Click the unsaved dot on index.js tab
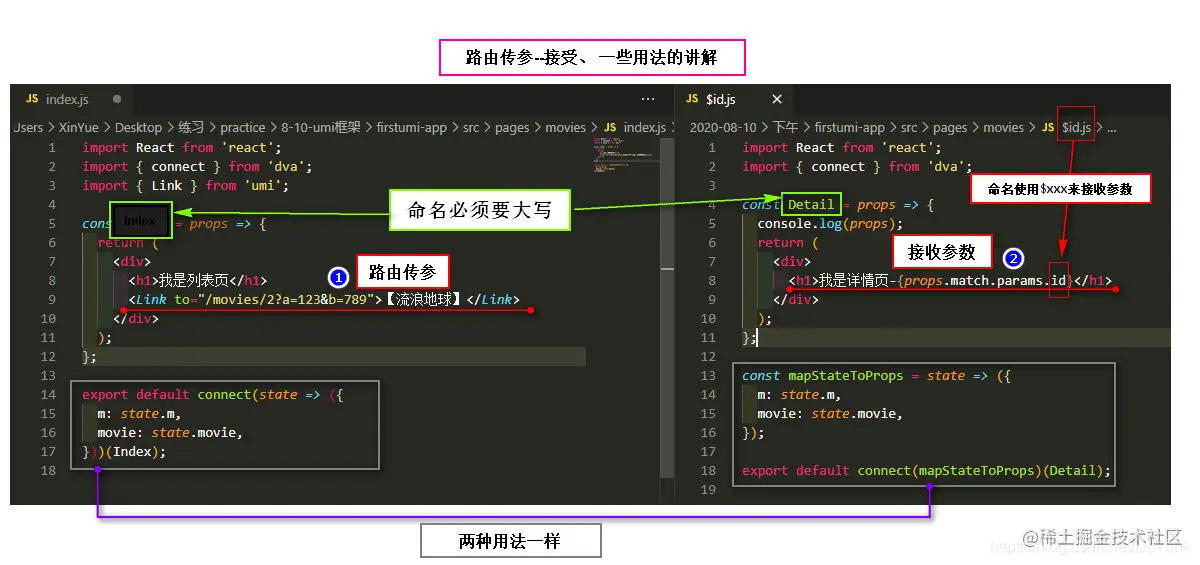Viewport: 1200px width, 565px height. pos(117,99)
